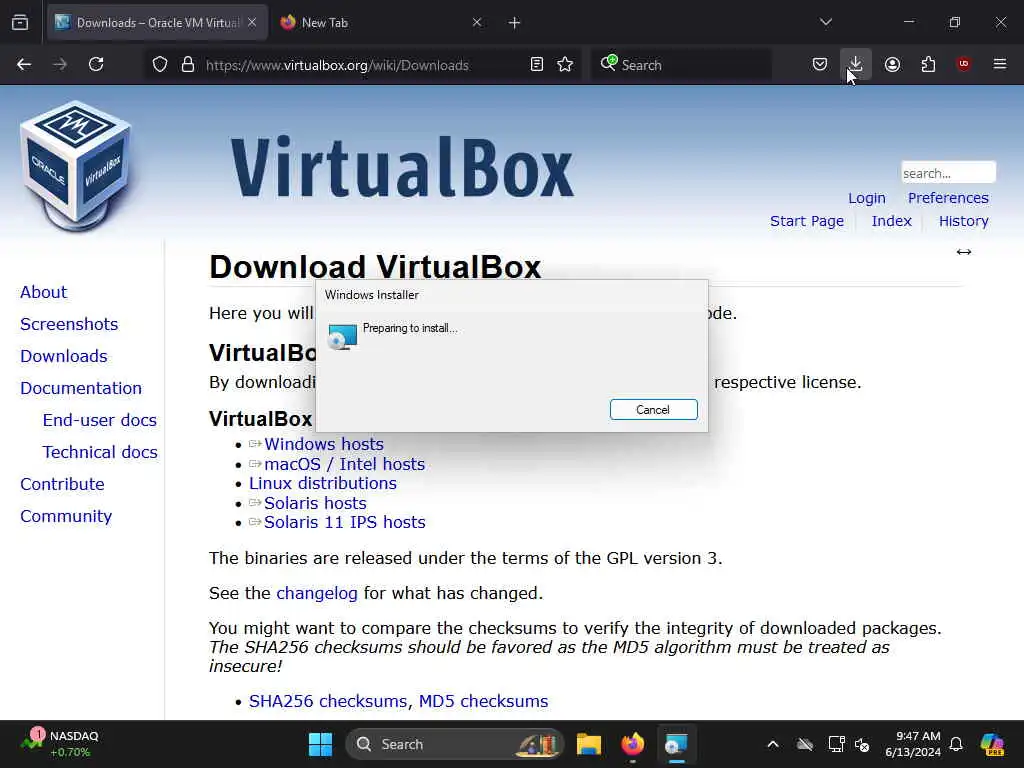This screenshot has height=768, width=1024.
Task: Close the Downloads – Oracle VM VirtualBox tab
Action: click(x=252, y=22)
